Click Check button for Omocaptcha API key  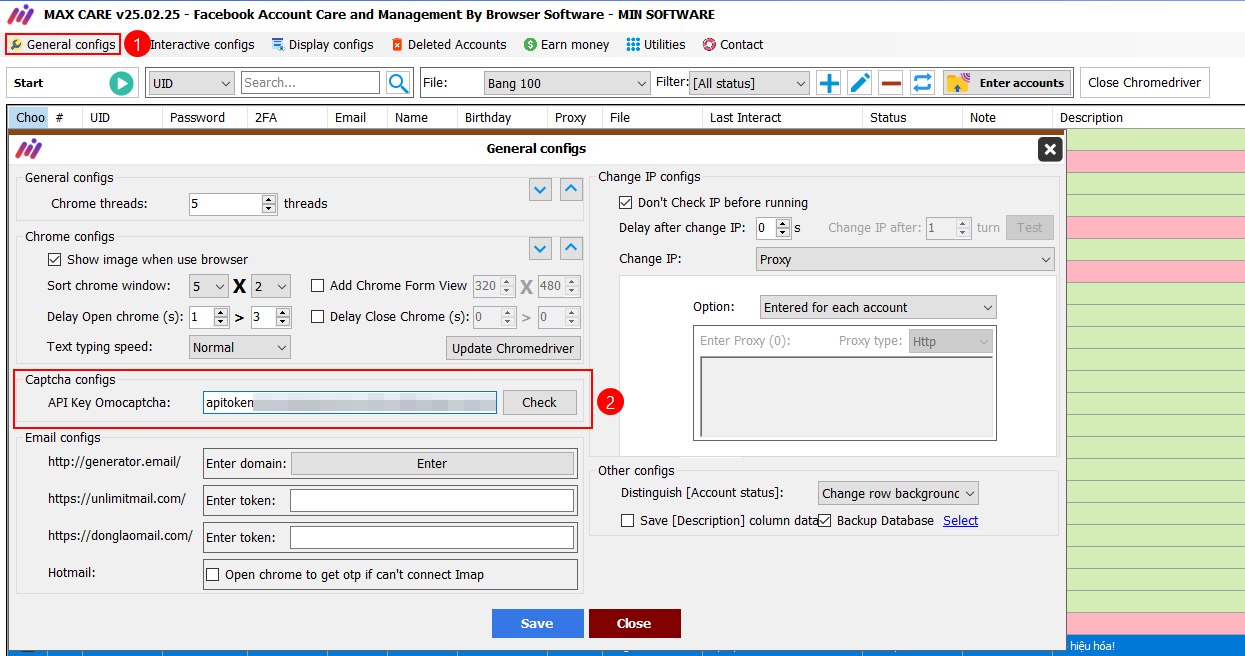[x=539, y=402]
